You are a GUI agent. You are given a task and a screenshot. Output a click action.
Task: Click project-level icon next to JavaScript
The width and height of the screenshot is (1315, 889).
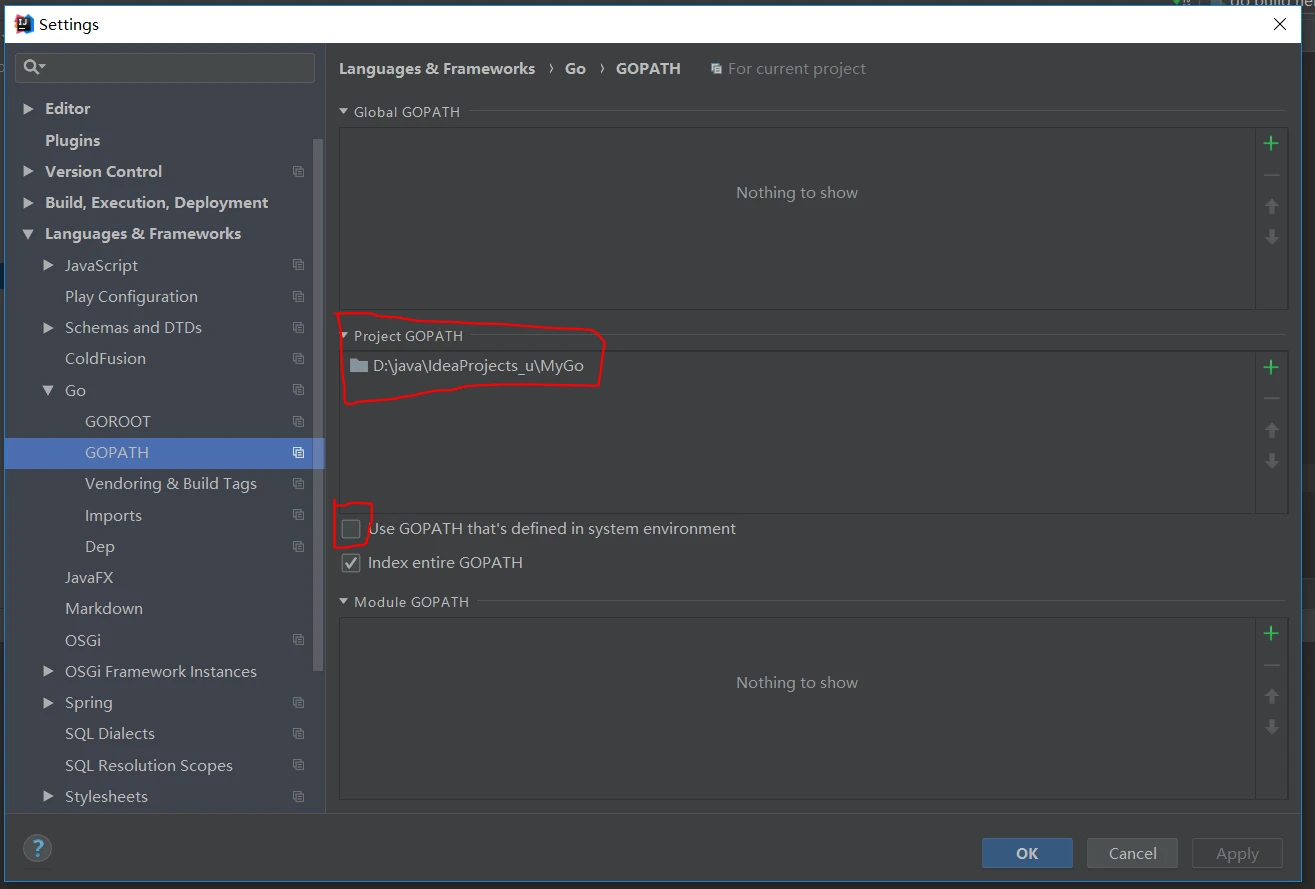[x=298, y=265]
